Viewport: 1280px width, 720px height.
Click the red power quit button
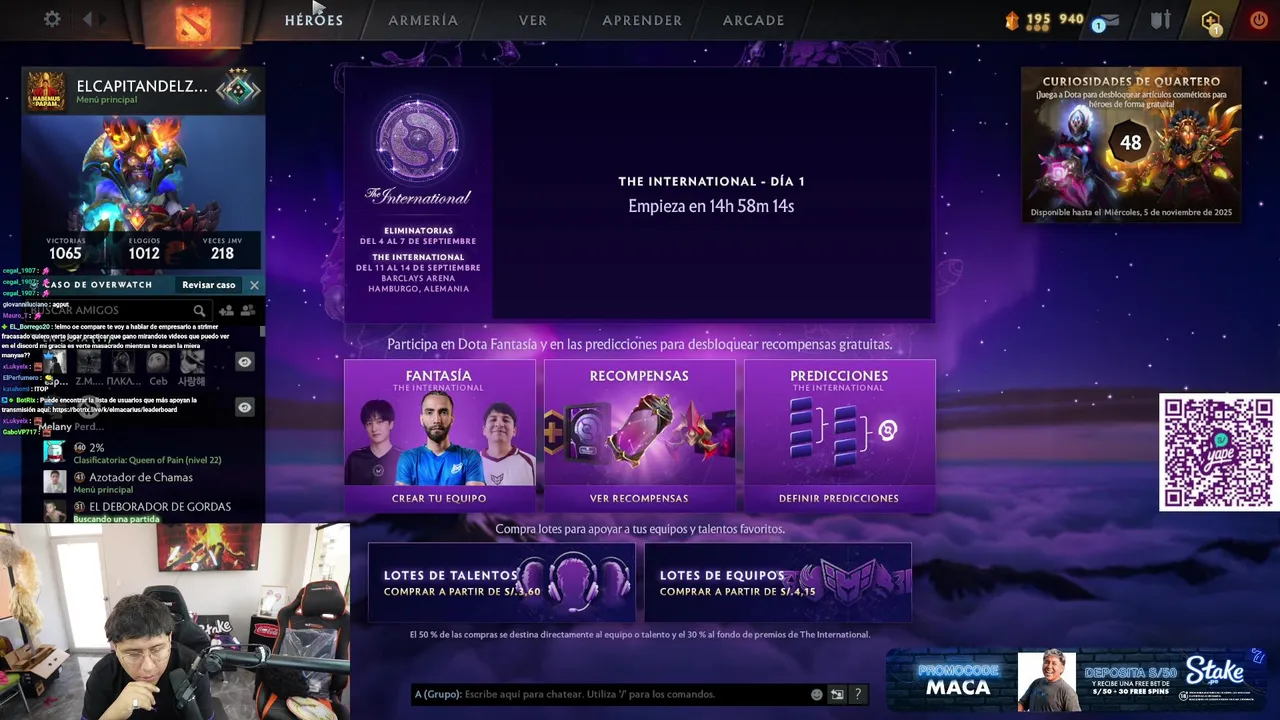1259,20
